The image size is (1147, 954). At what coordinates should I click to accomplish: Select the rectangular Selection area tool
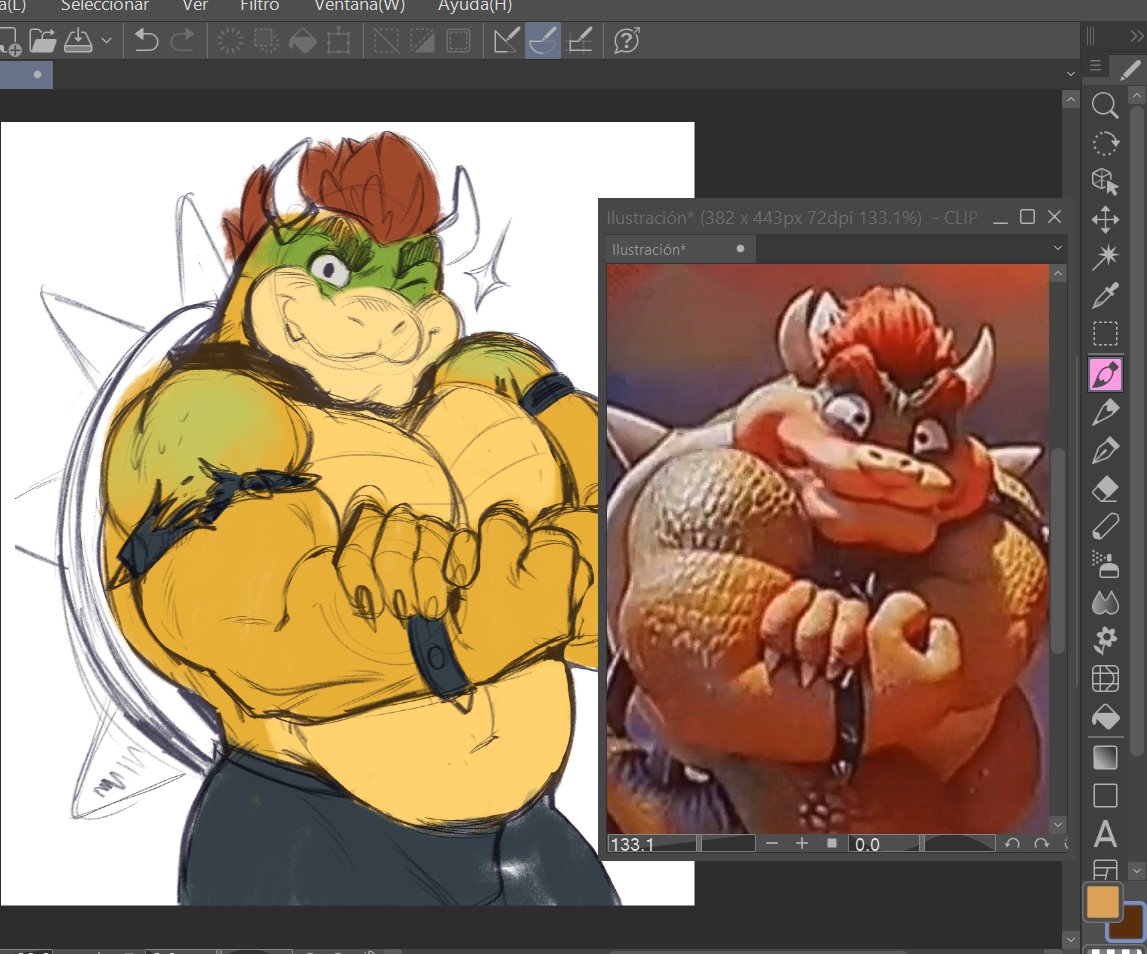pos(1105,334)
